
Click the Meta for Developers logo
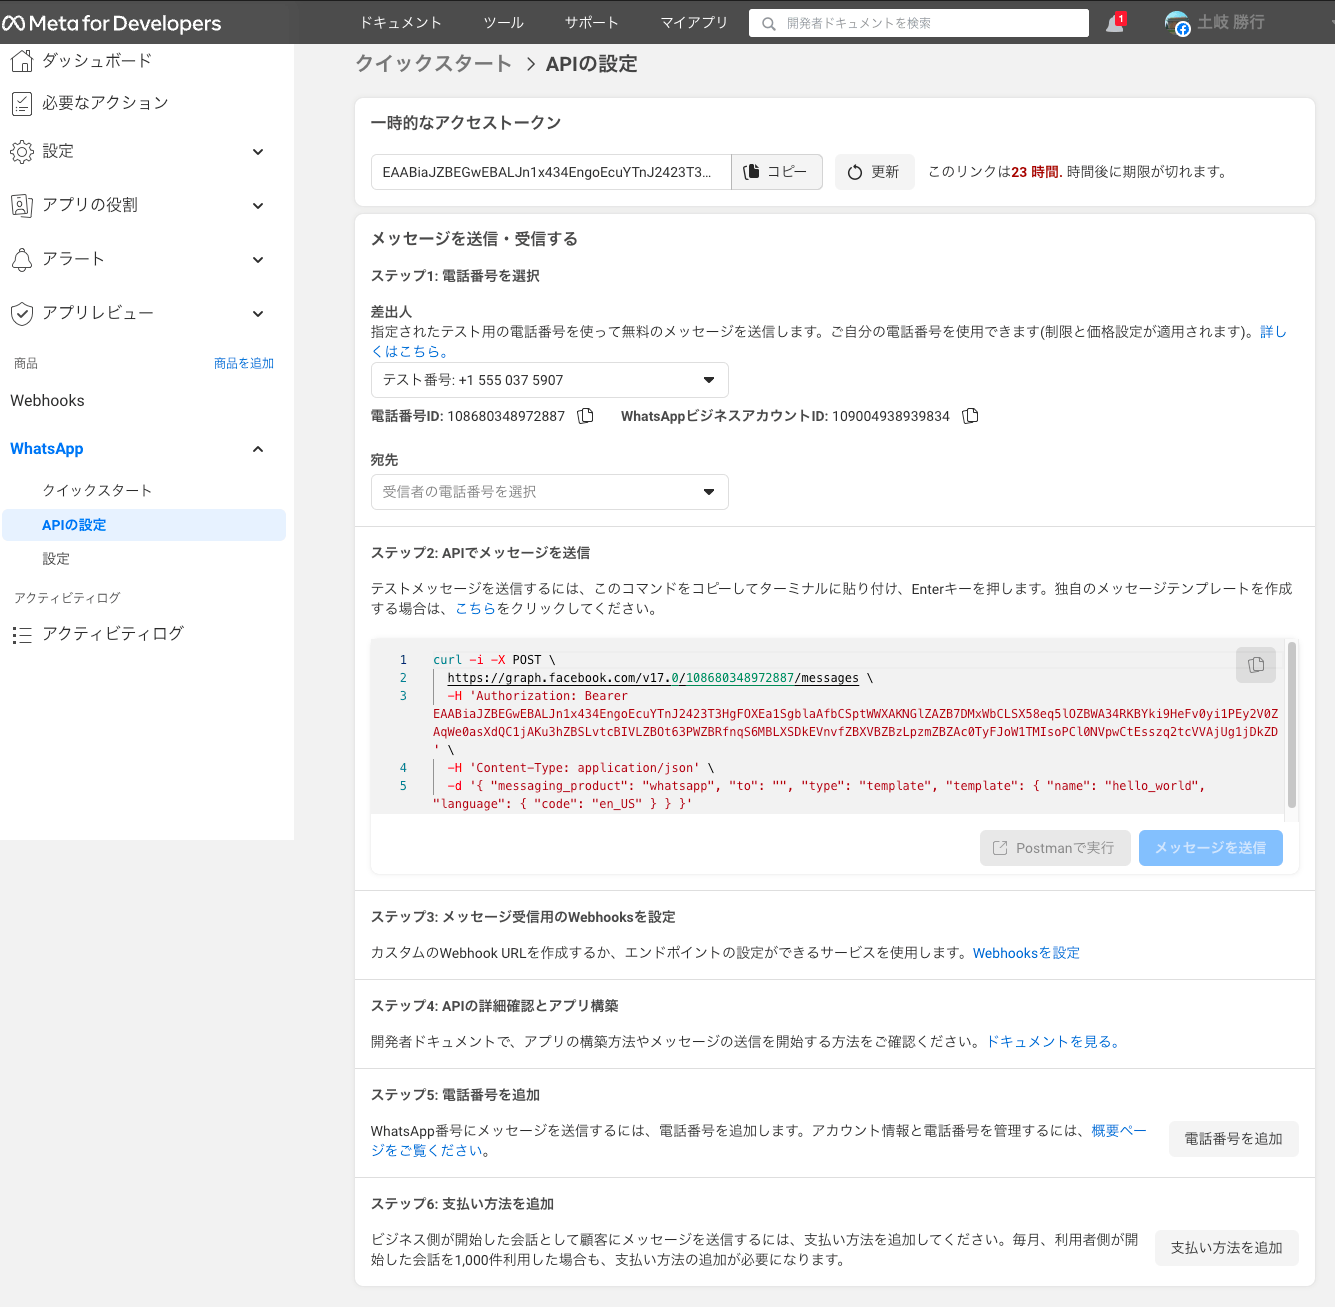click(111, 22)
